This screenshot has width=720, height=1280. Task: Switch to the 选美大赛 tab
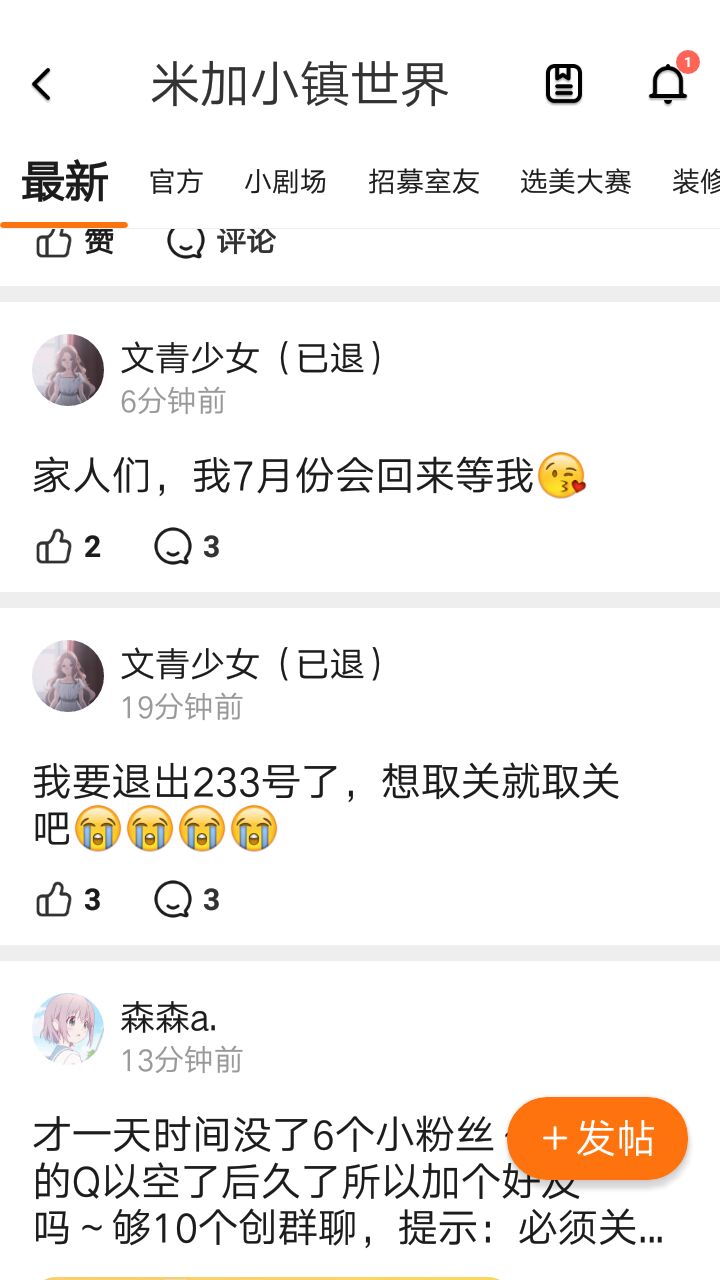576,182
